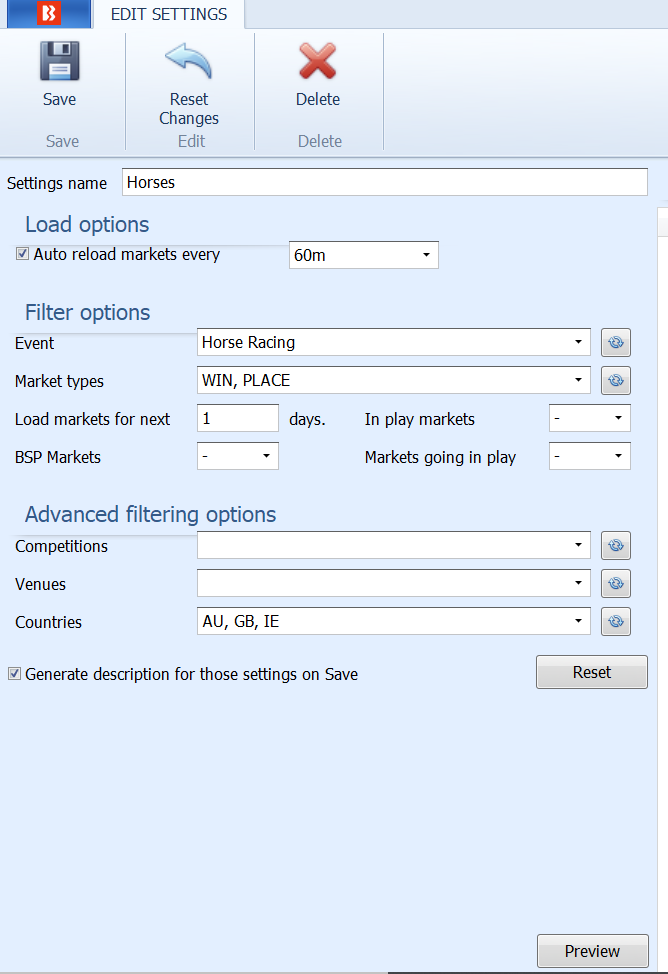
Task: Expand the AU, GB, IE countries dropdown
Action: coord(394,621)
